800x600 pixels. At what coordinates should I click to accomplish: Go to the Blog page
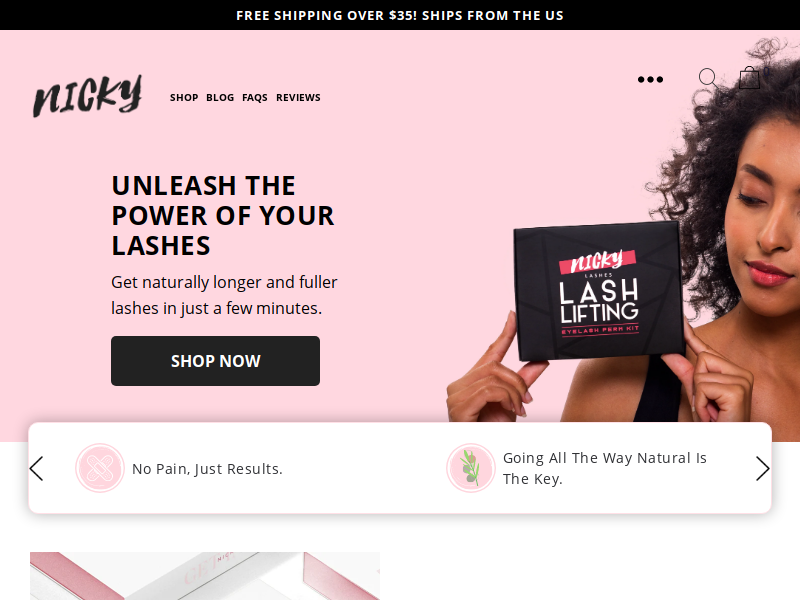[220, 97]
